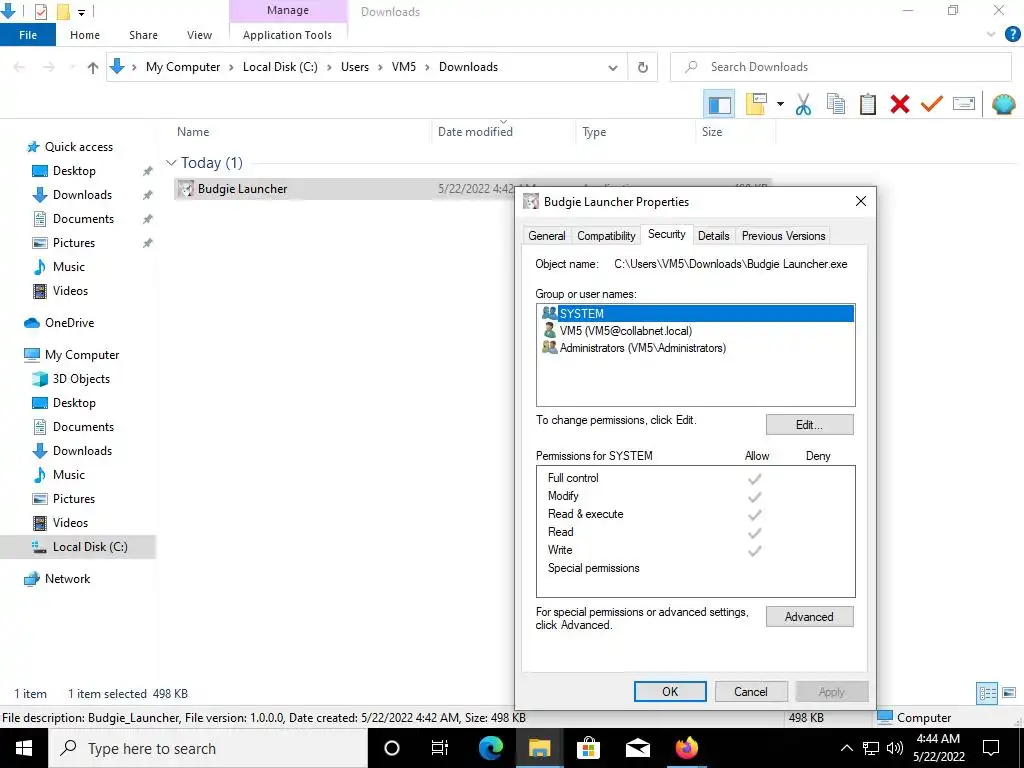Open the Windows Start menu

[24, 748]
